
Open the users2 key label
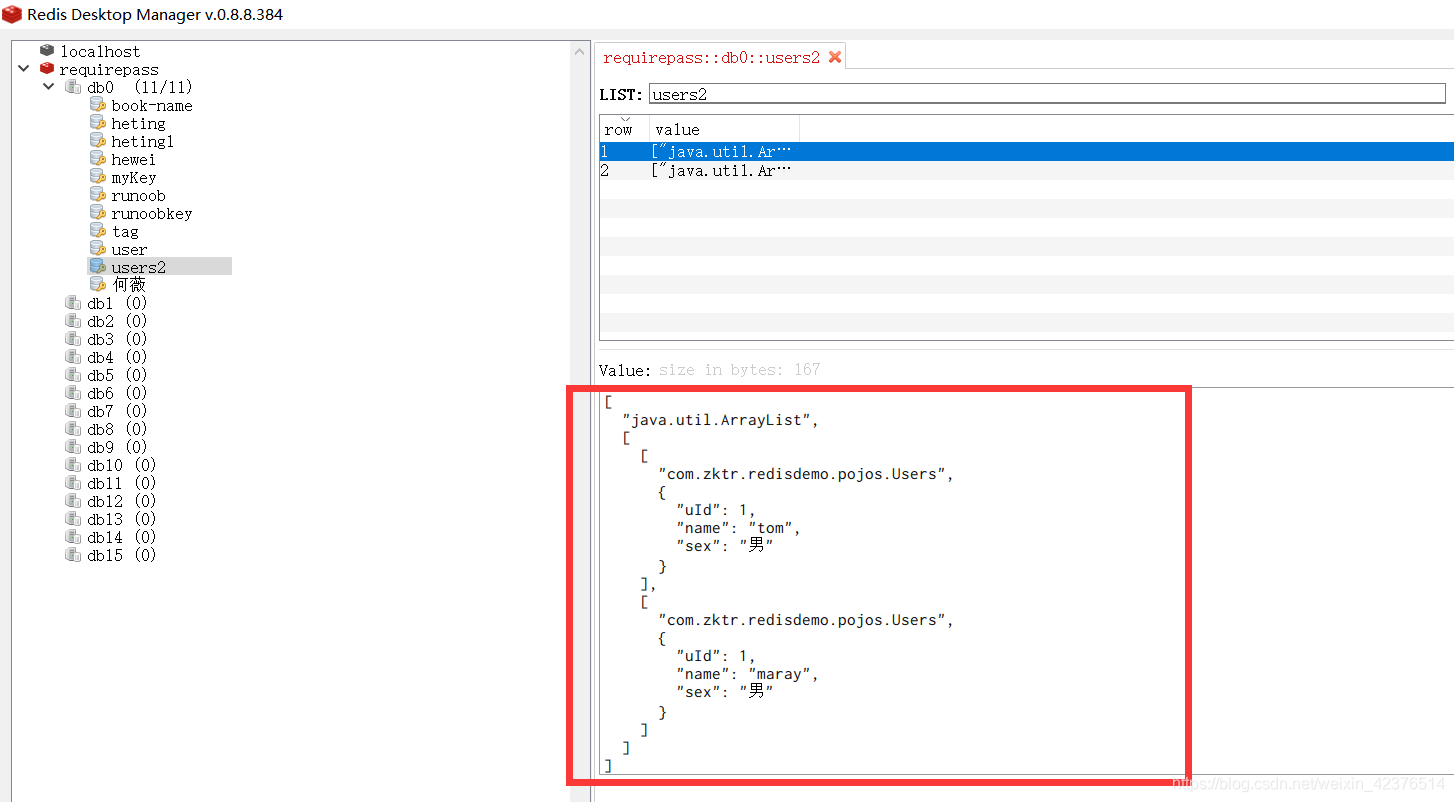138,267
